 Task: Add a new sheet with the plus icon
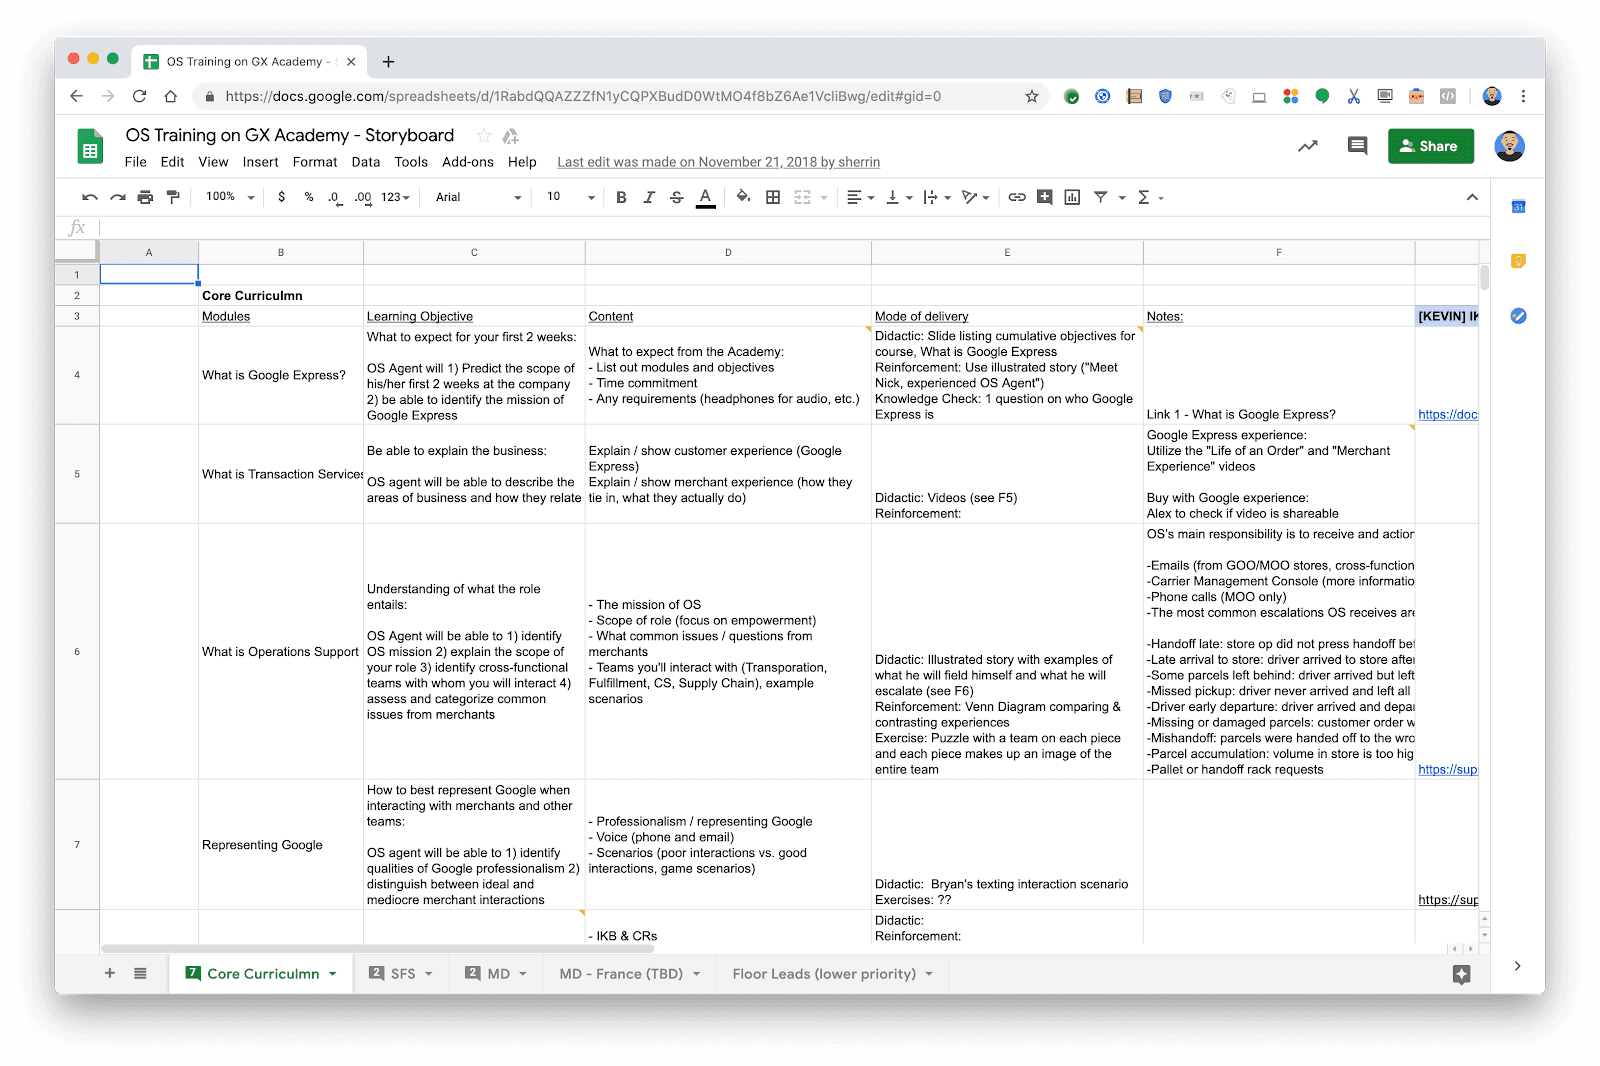click(110, 973)
